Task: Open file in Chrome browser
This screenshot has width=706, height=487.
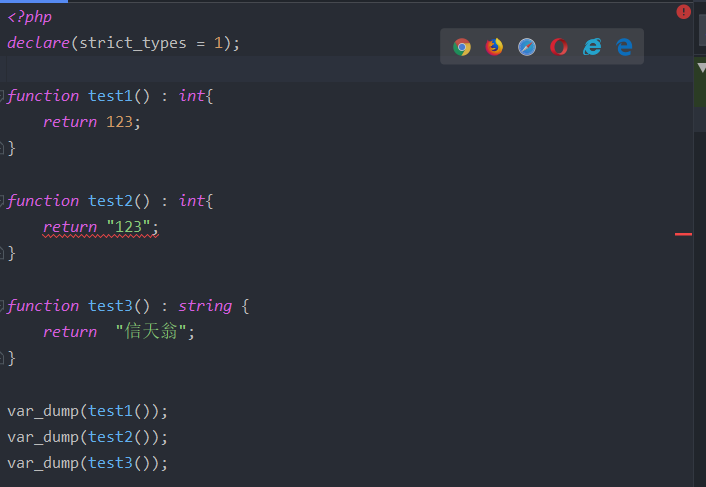Action: coord(462,47)
